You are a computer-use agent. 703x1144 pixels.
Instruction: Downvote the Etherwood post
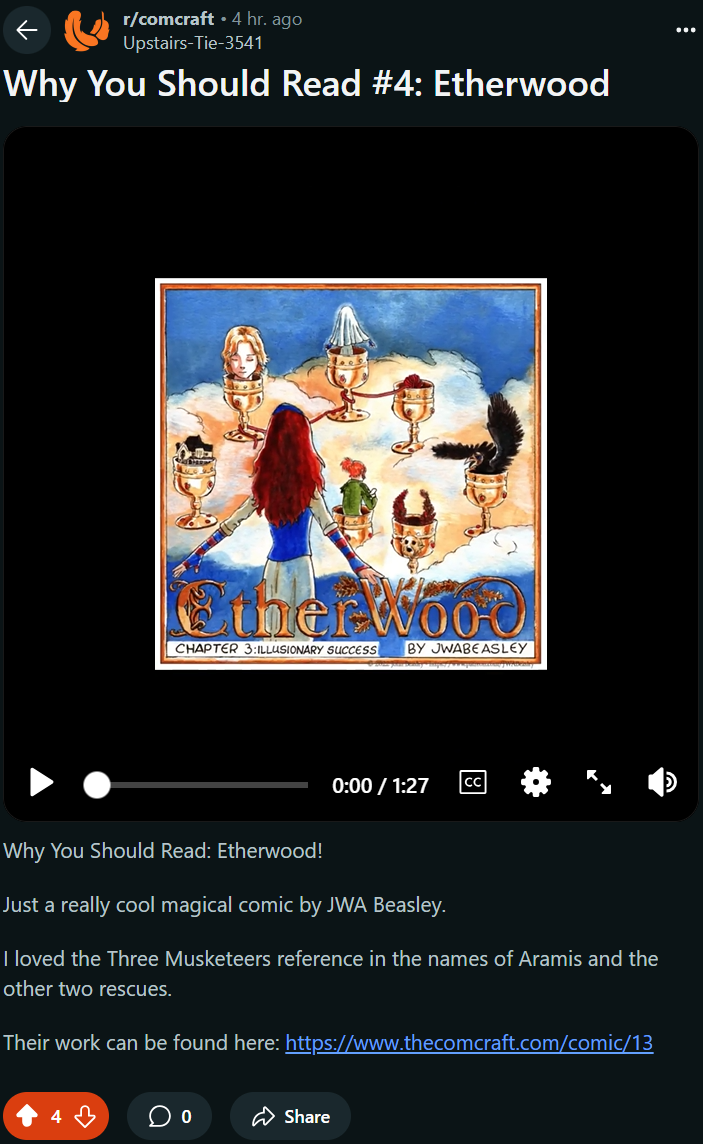tap(85, 1116)
